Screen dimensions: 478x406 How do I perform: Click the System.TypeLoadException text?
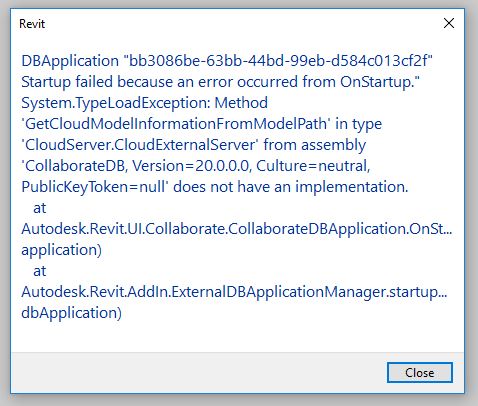pos(116,103)
